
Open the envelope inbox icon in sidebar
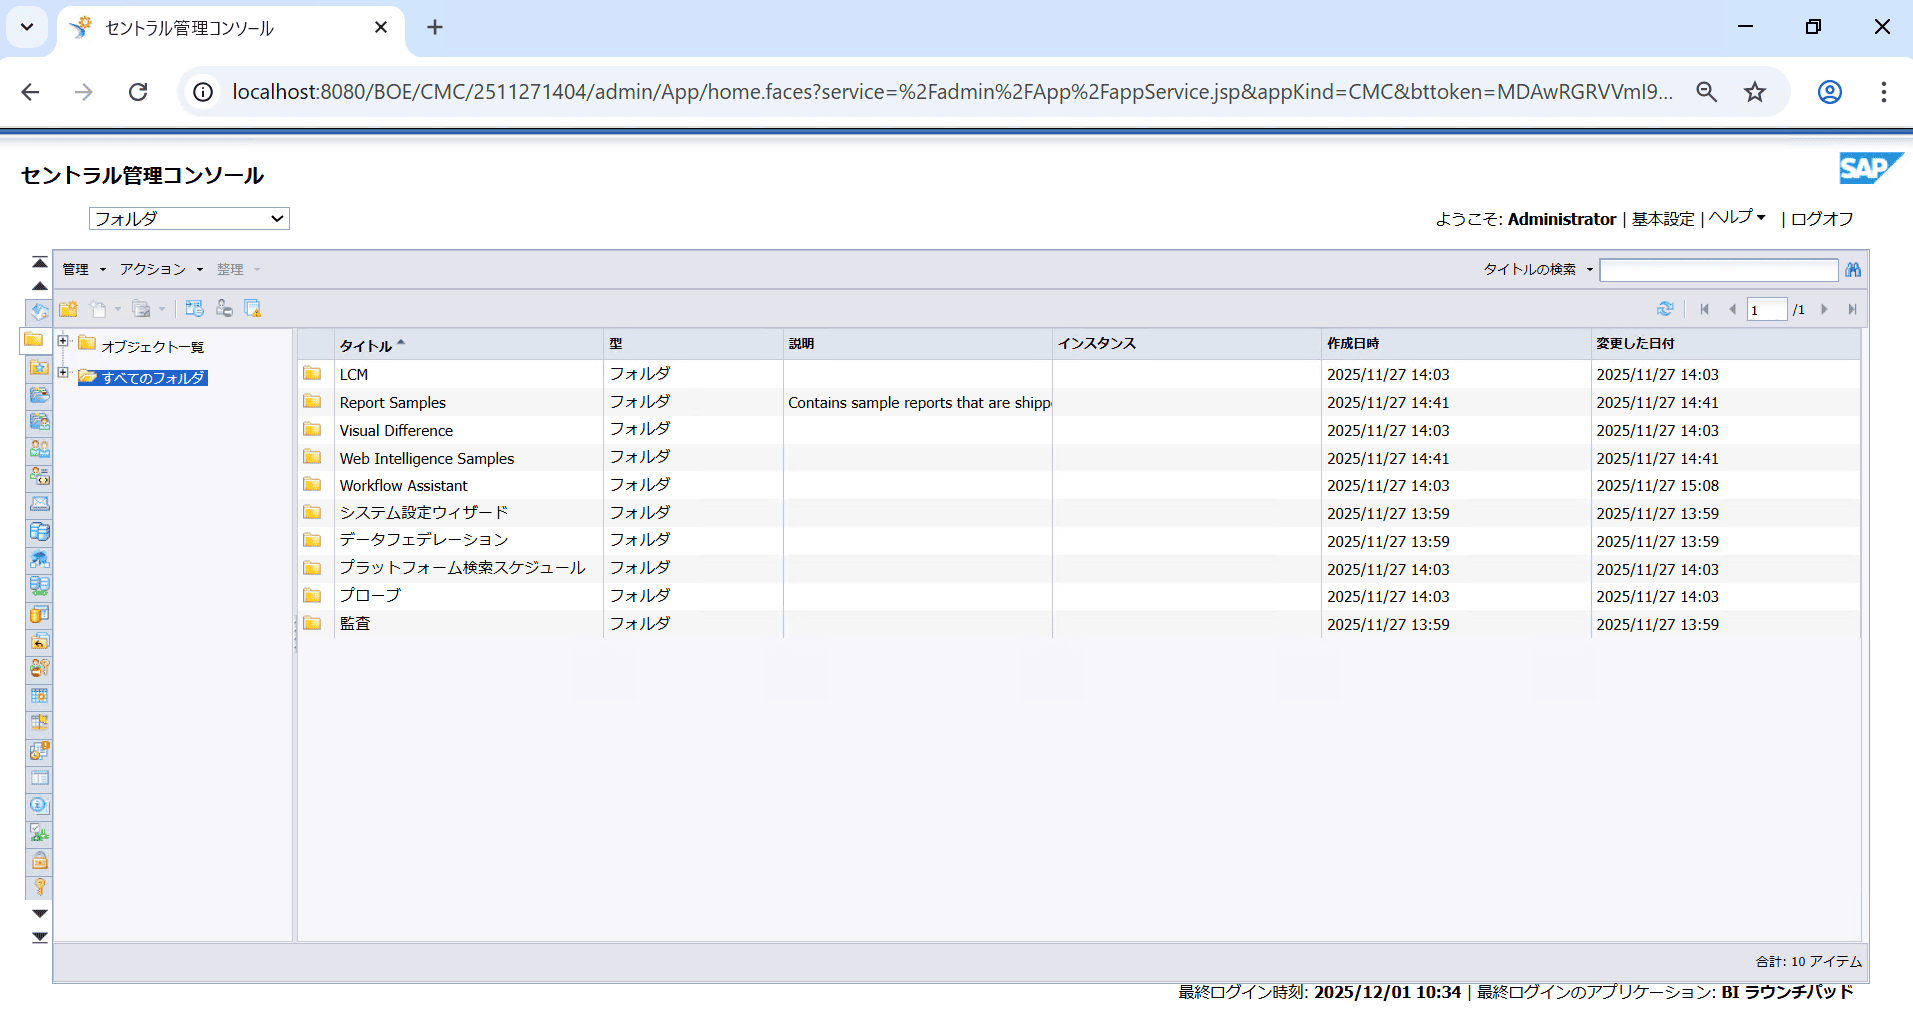(x=39, y=504)
